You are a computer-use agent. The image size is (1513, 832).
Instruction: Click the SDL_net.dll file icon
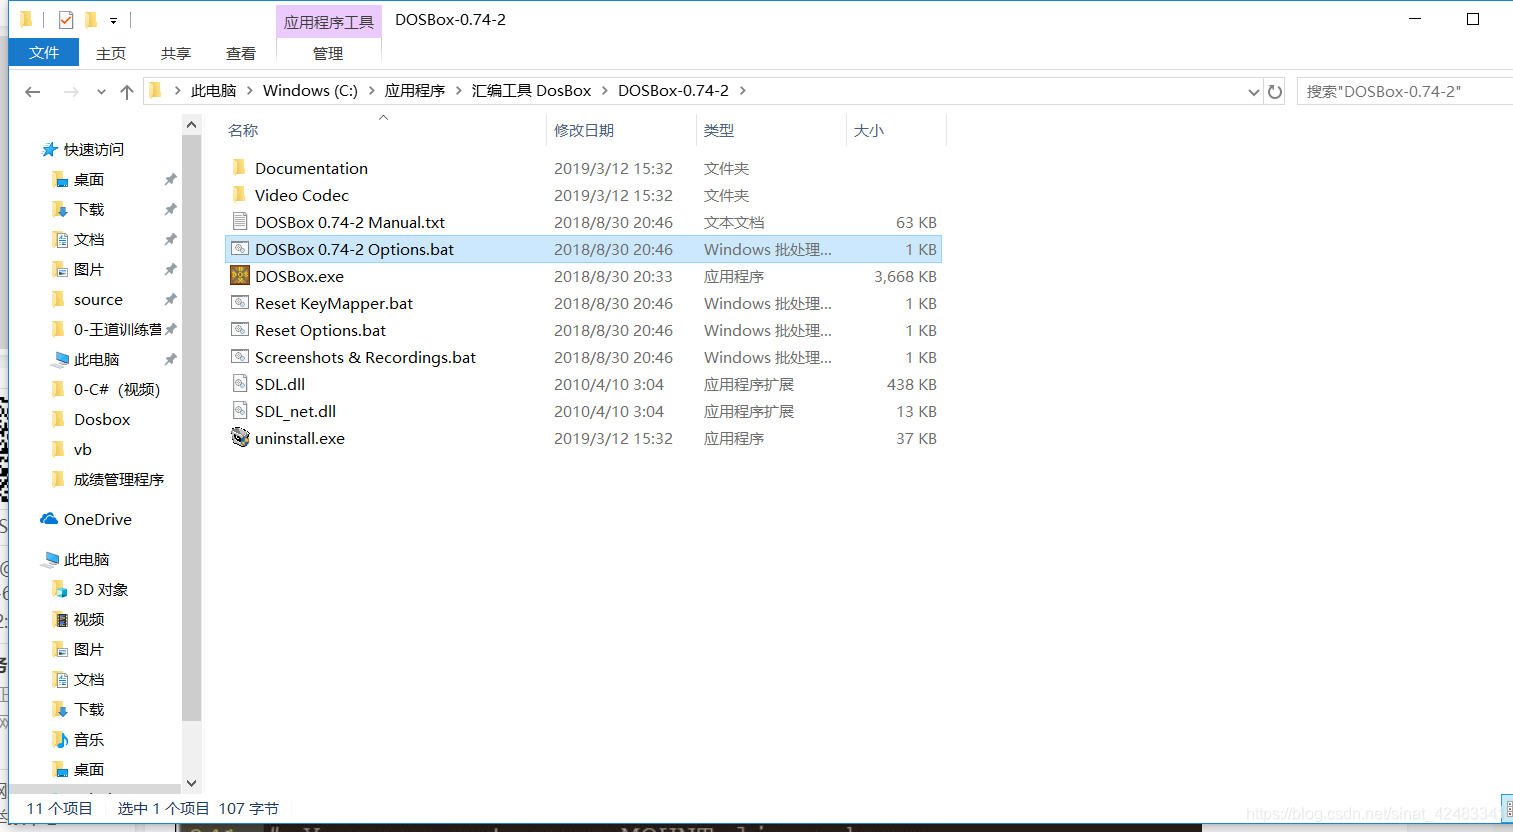239,411
